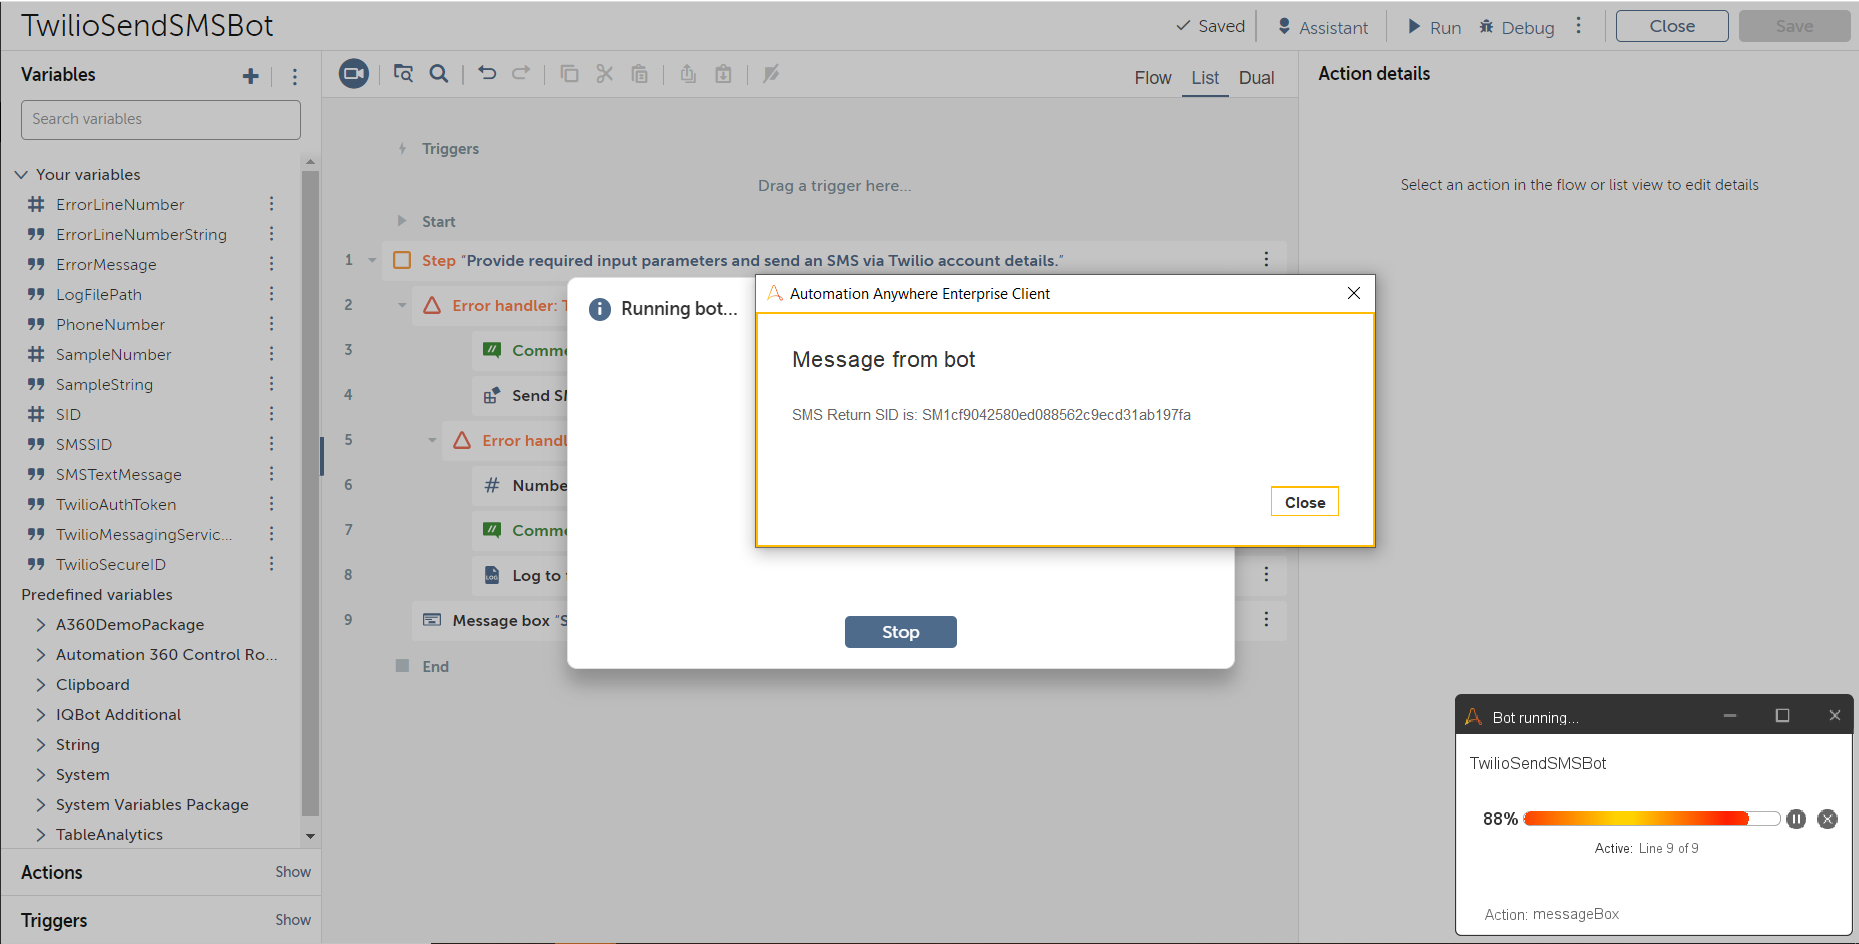Expand the String predefined variables

coord(41,745)
